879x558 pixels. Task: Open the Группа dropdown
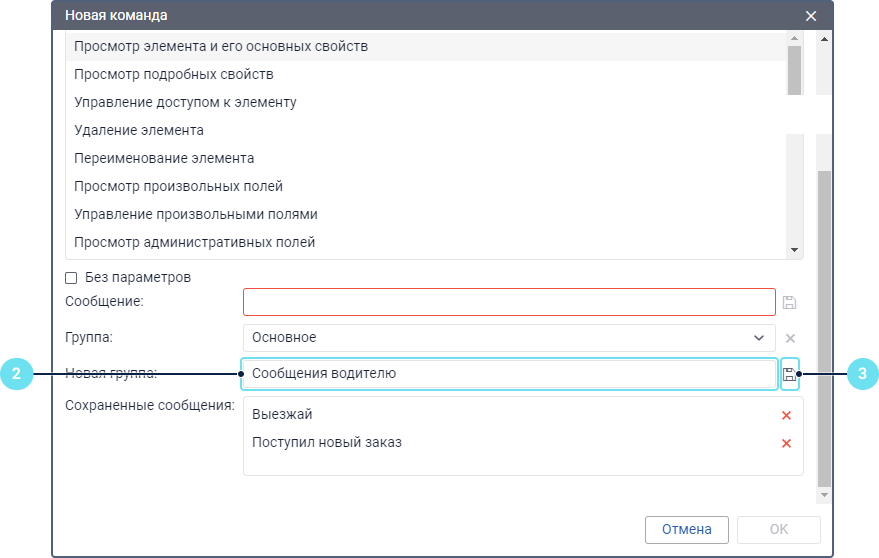(509, 338)
